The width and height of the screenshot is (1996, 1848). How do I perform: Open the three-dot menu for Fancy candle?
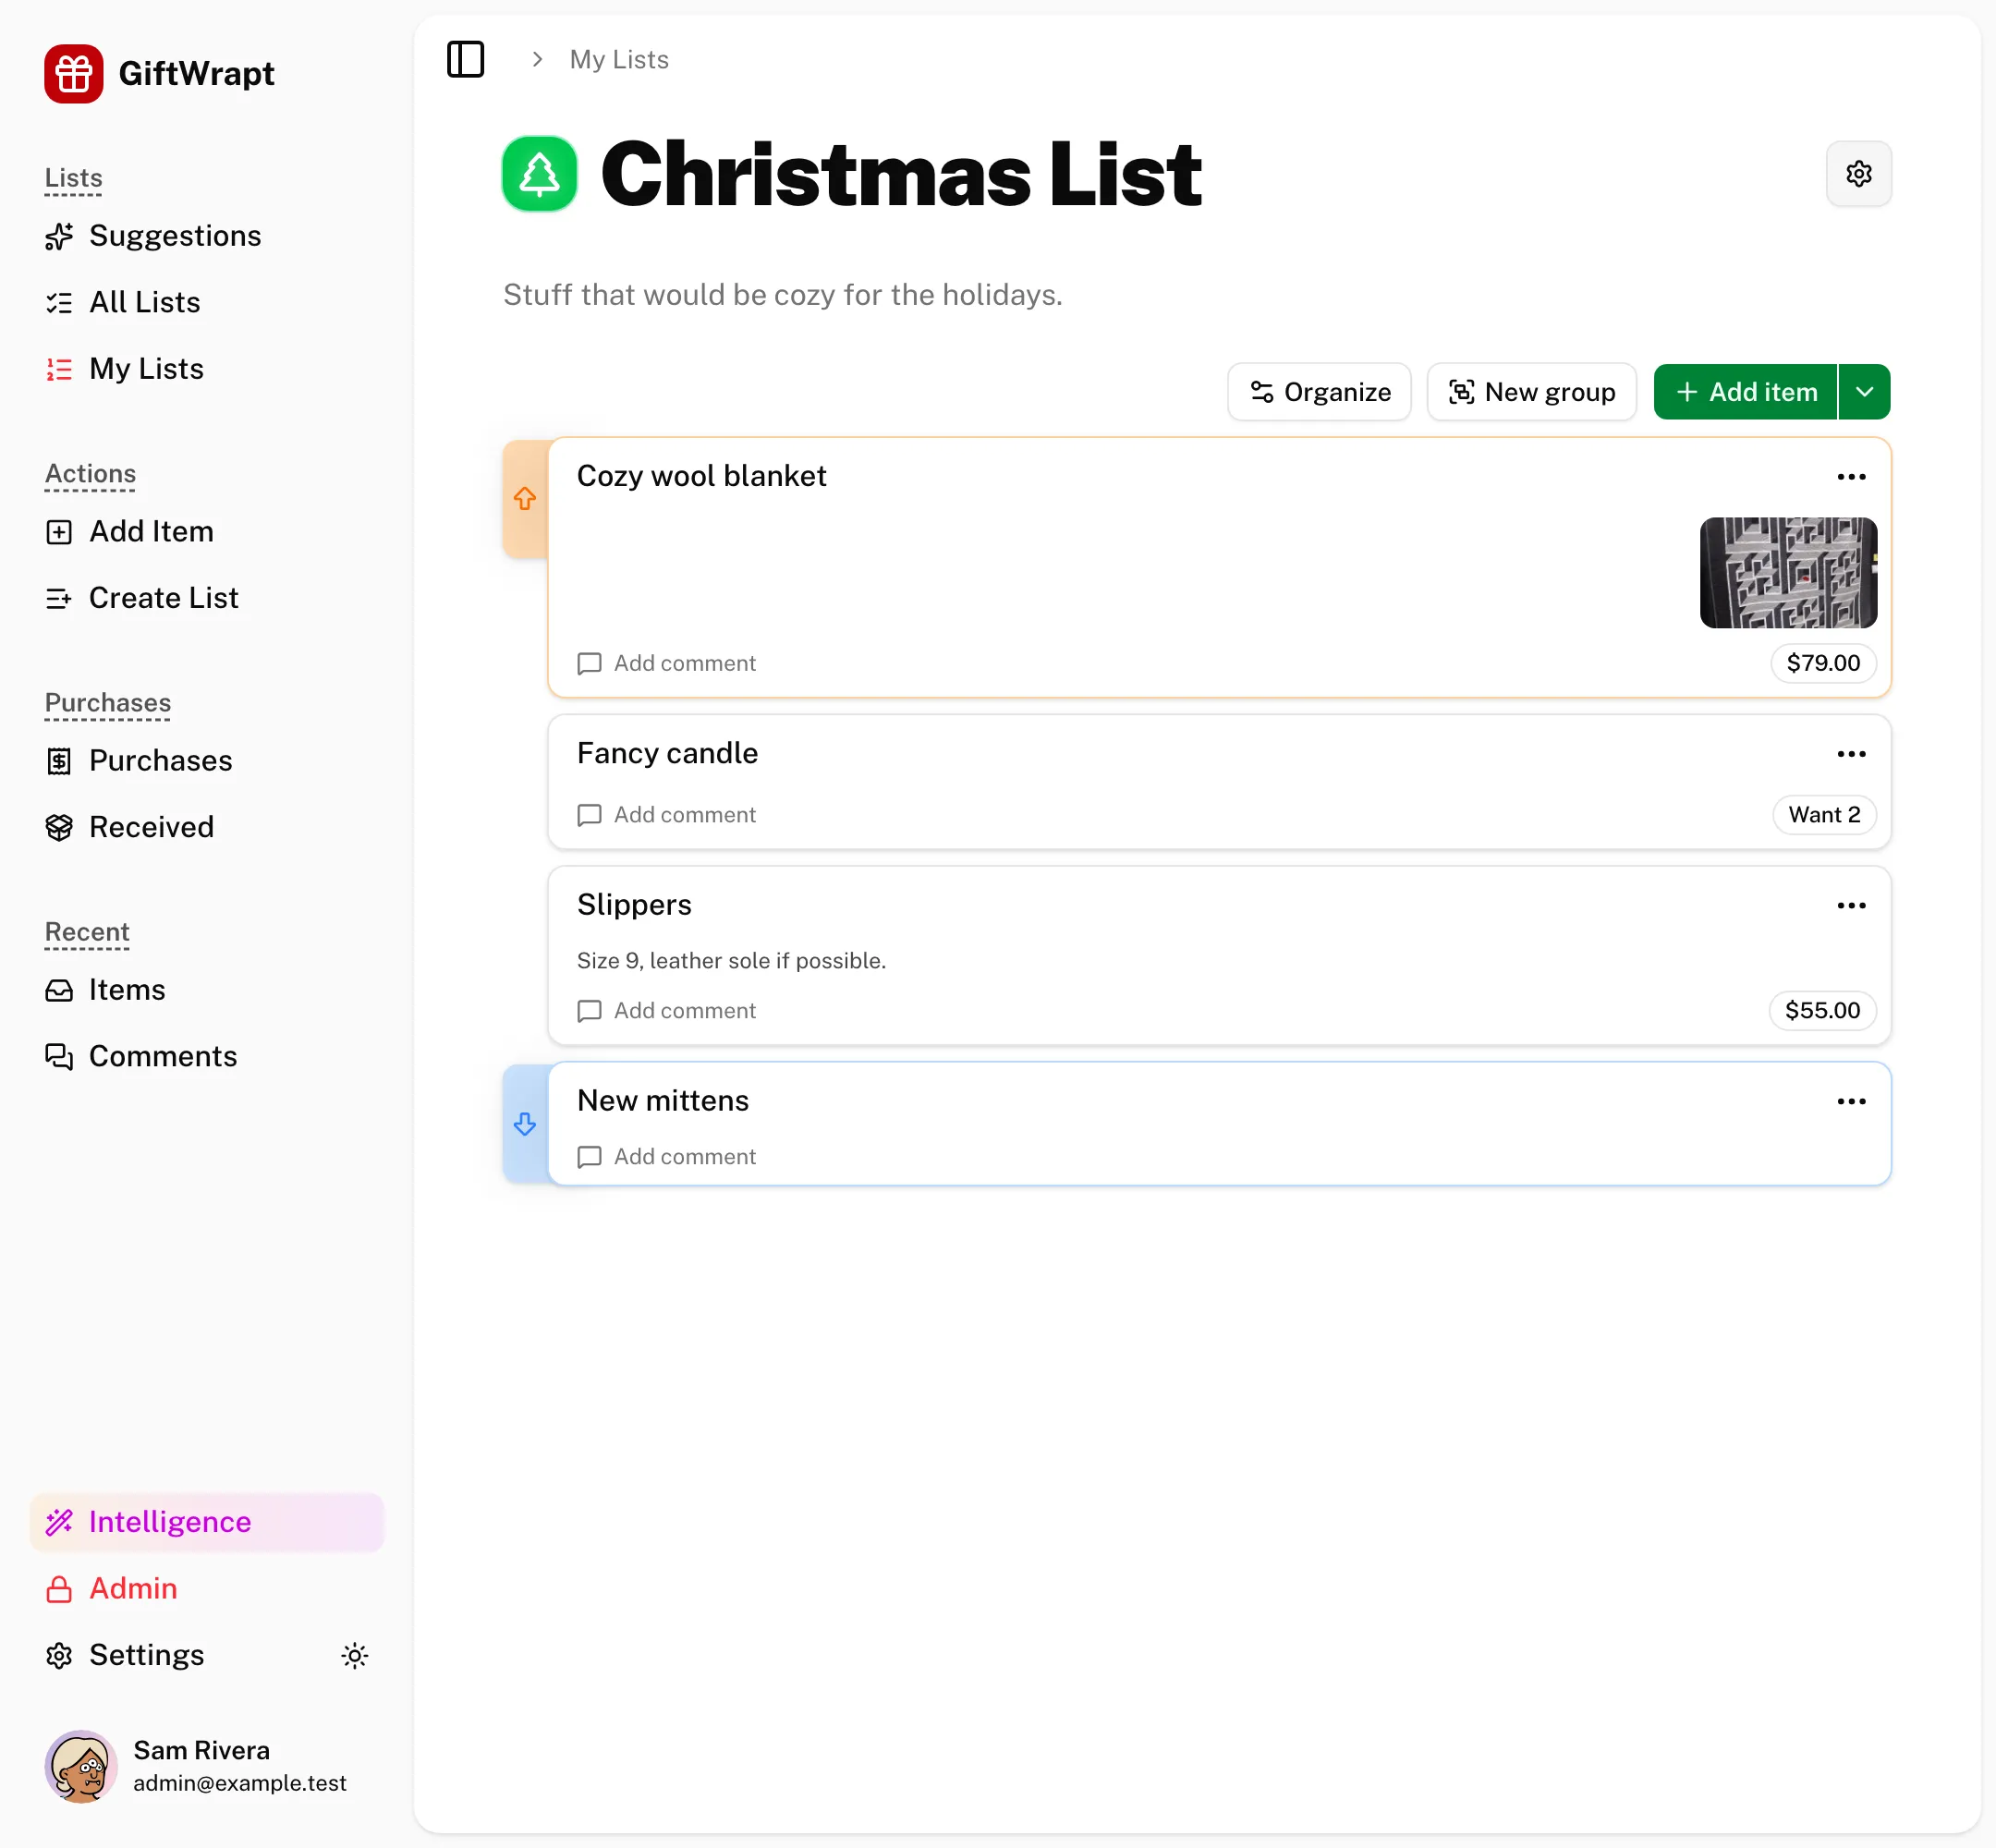click(x=1851, y=754)
